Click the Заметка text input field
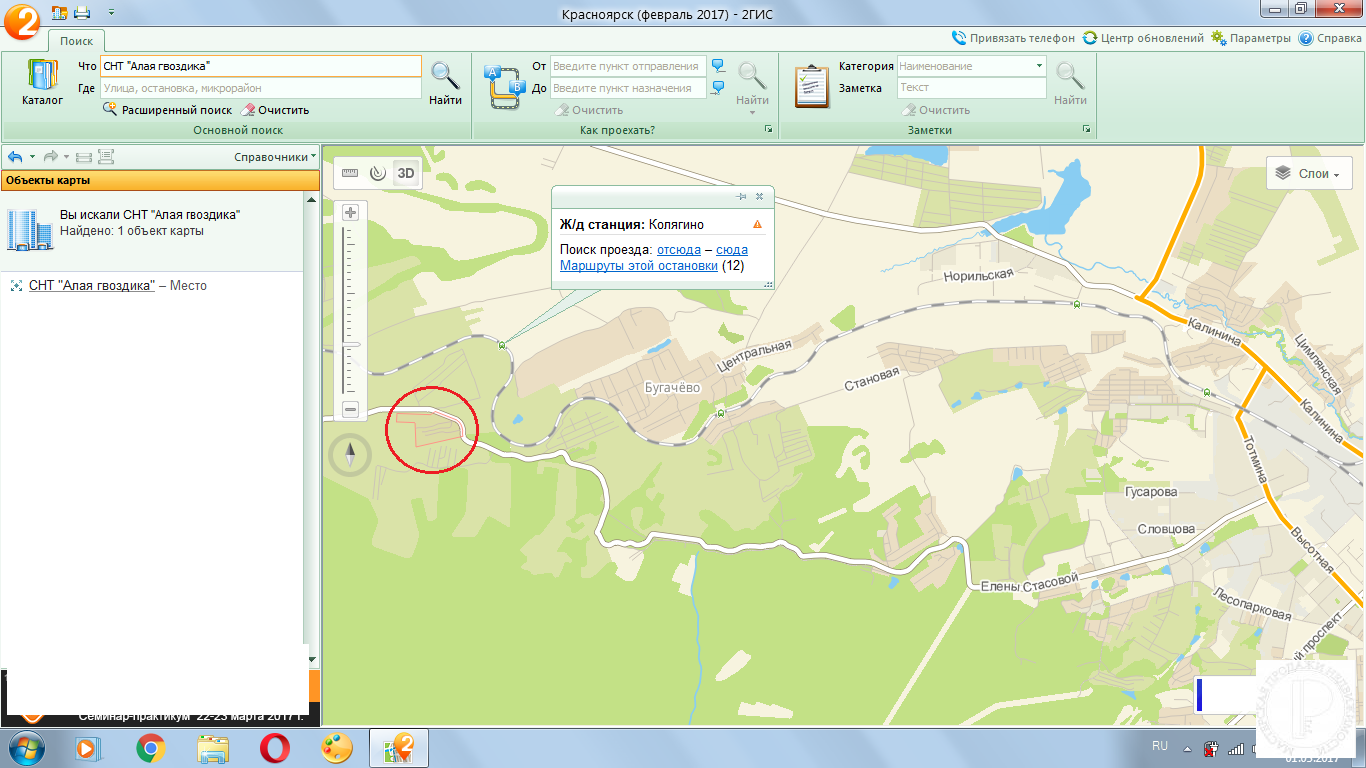 (x=971, y=88)
